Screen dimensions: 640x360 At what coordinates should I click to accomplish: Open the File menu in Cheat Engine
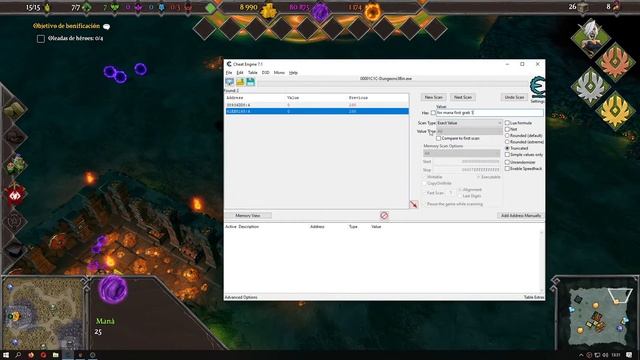coord(229,73)
